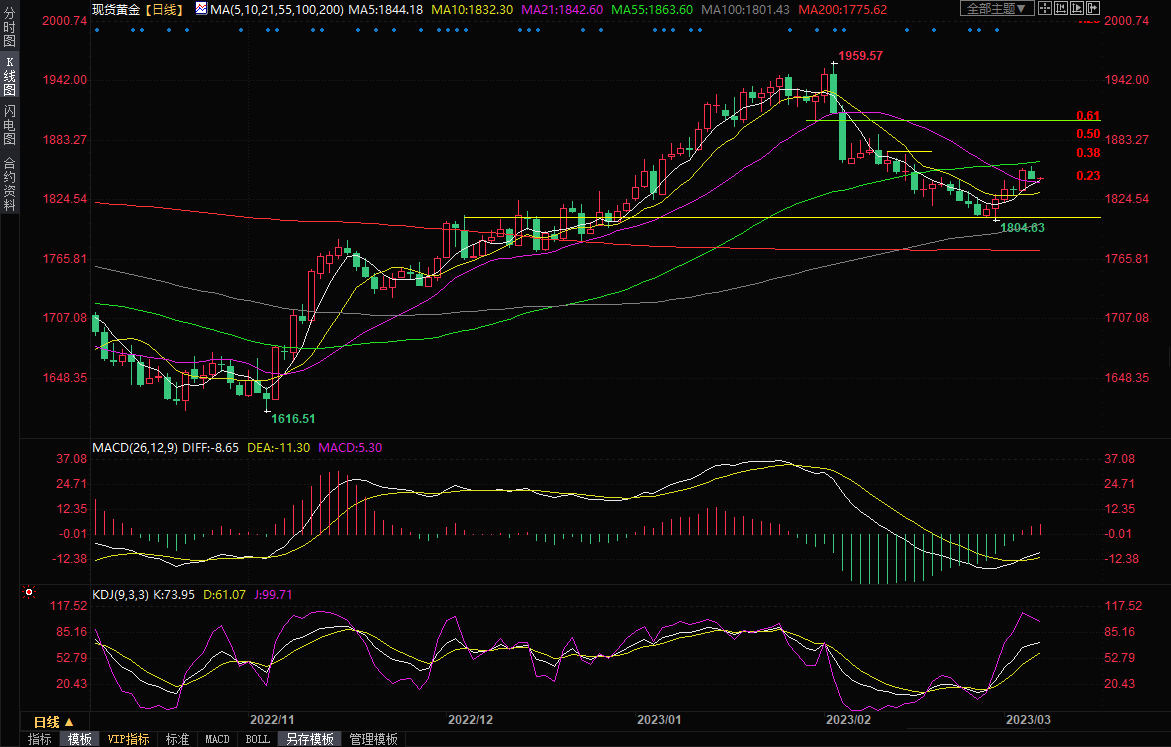
Task: Click the VIP指标 button
Action: click(128, 739)
